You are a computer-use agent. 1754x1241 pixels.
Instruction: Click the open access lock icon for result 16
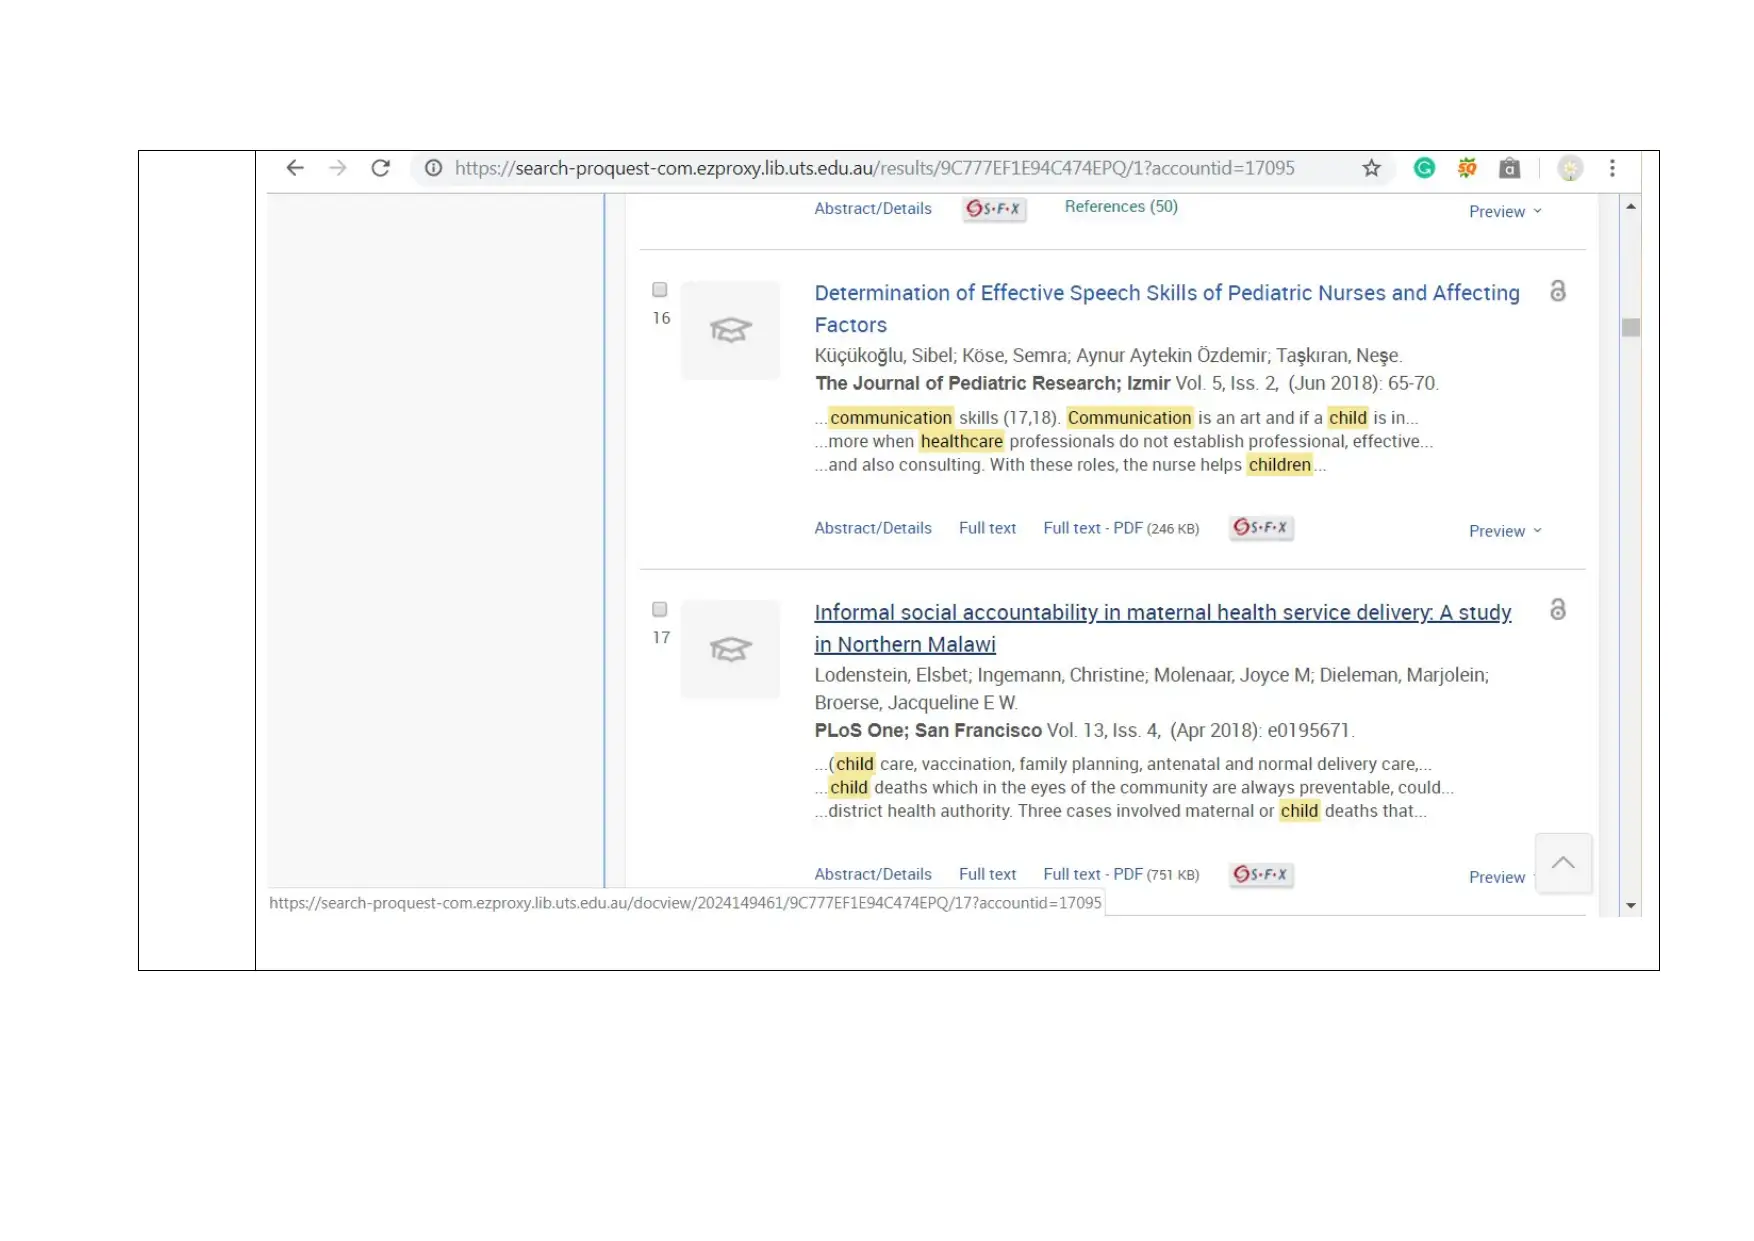click(1557, 291)
